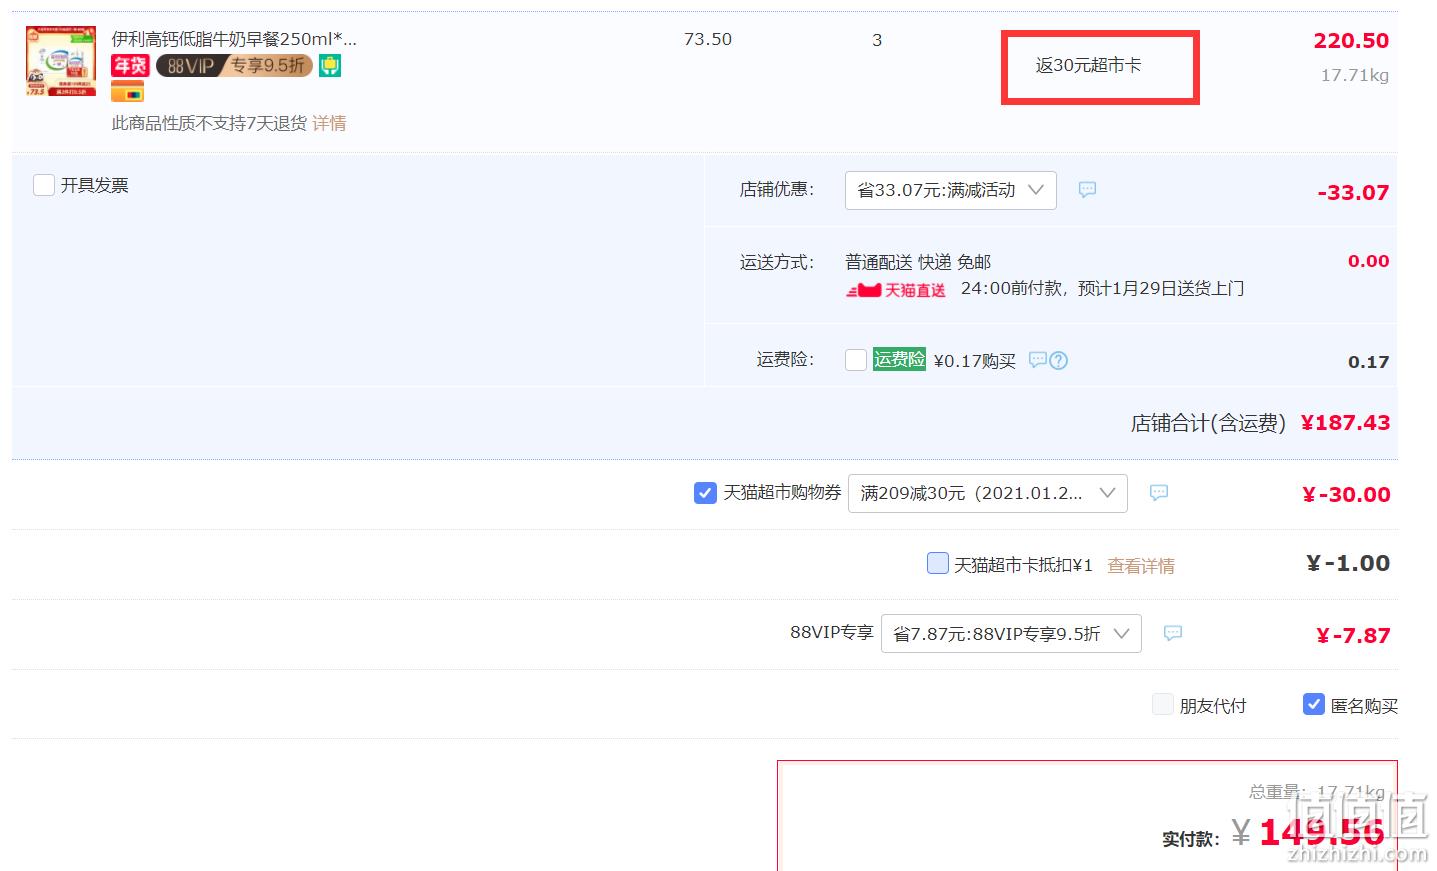This screenshot has height=871, width=1437.
Task: Click the comment icon beside 满209减30元 dropdown
Action: 1158,492
